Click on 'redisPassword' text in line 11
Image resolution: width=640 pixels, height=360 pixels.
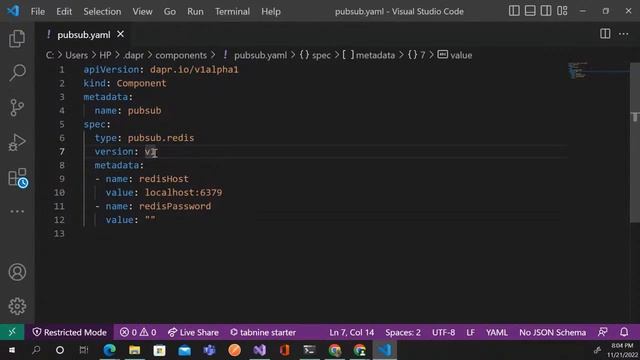175,206
